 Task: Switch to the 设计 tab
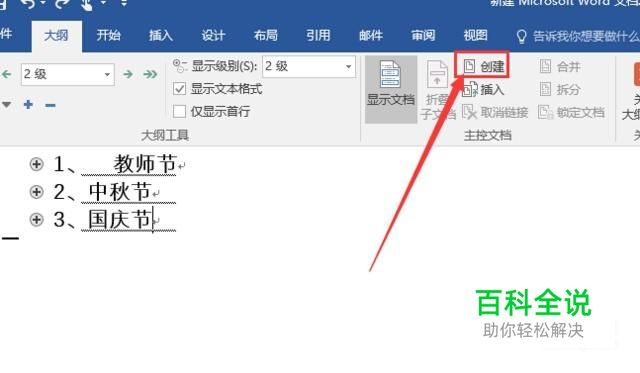(213, 36)
